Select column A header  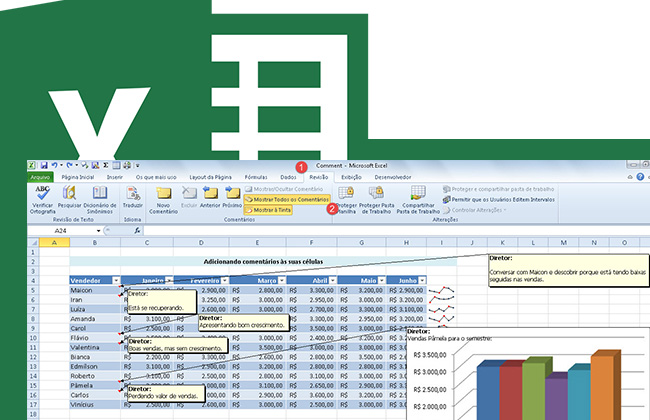[x=54, y=243]
